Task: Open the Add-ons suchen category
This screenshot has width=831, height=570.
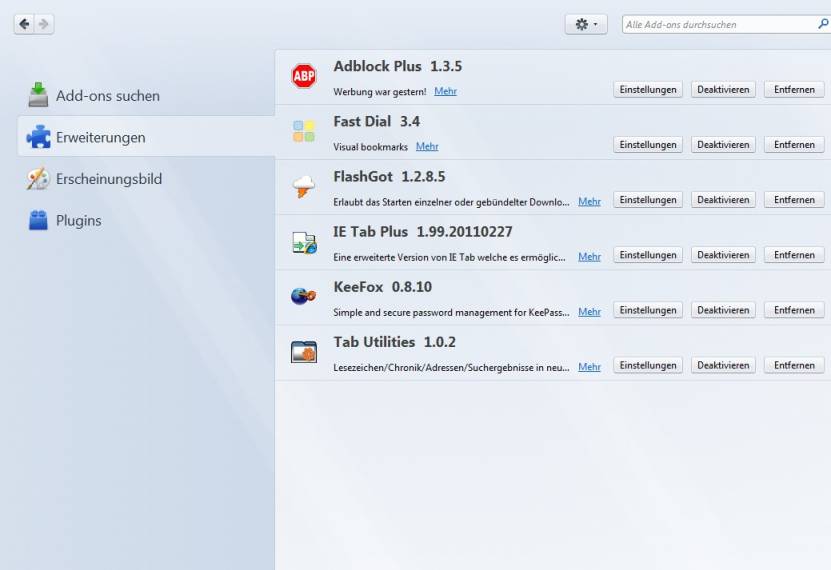Action: click(x=146, y=96)
